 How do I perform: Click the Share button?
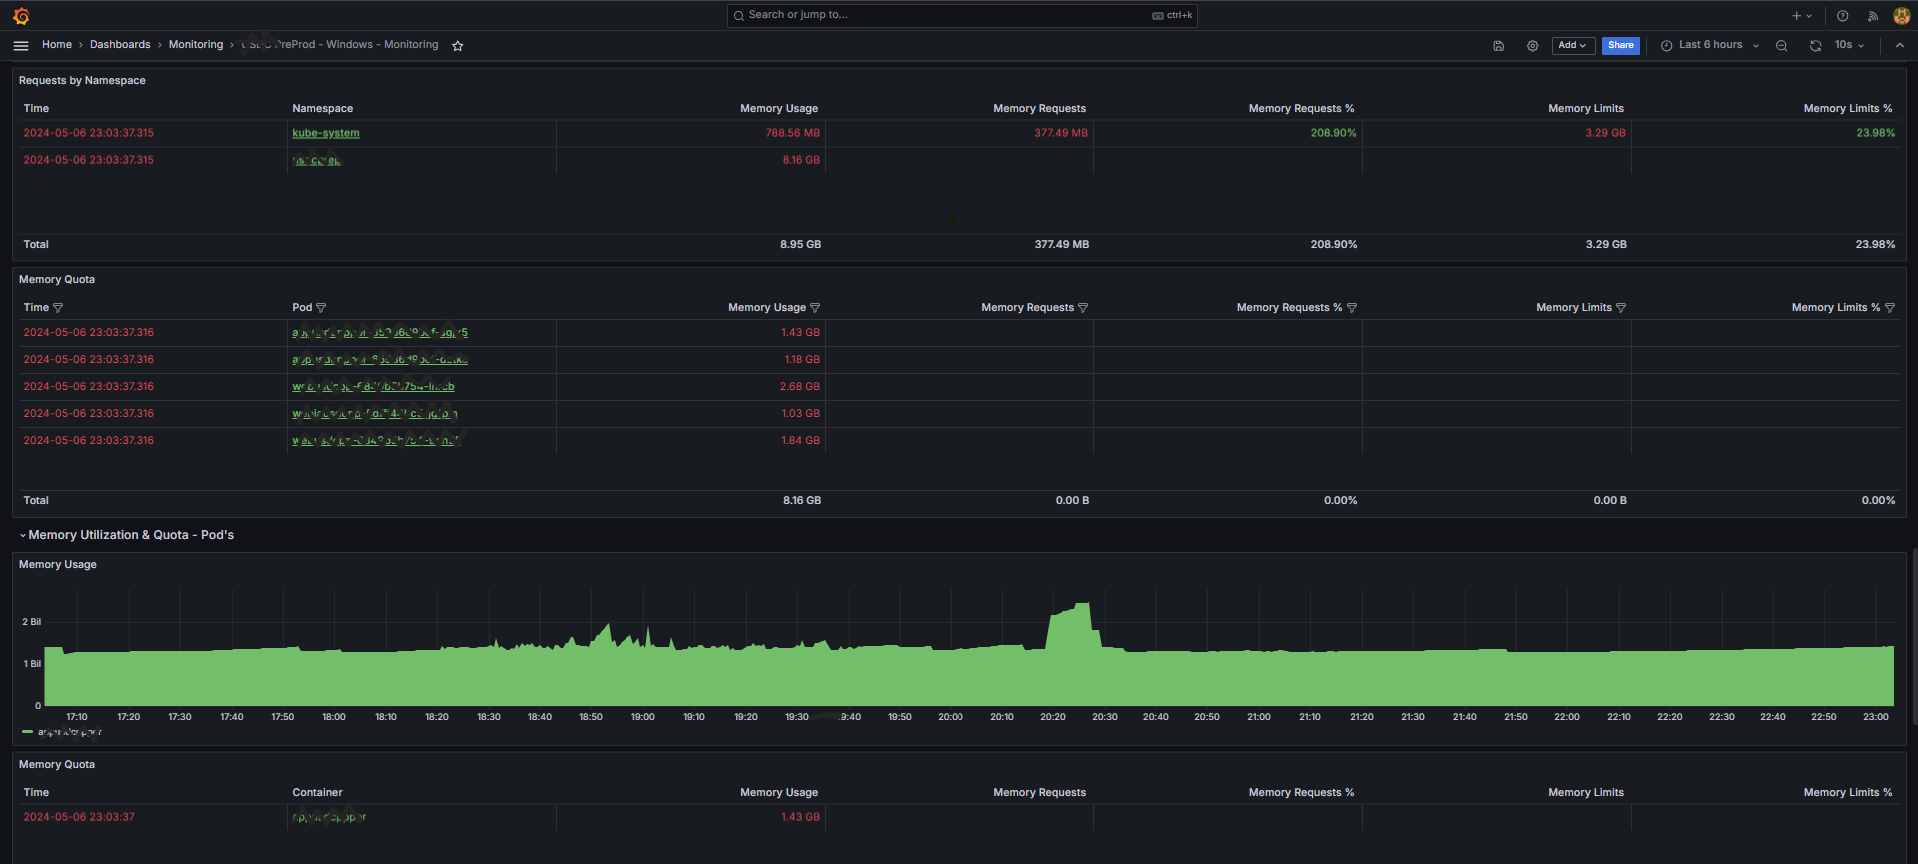pos(1621,45)
